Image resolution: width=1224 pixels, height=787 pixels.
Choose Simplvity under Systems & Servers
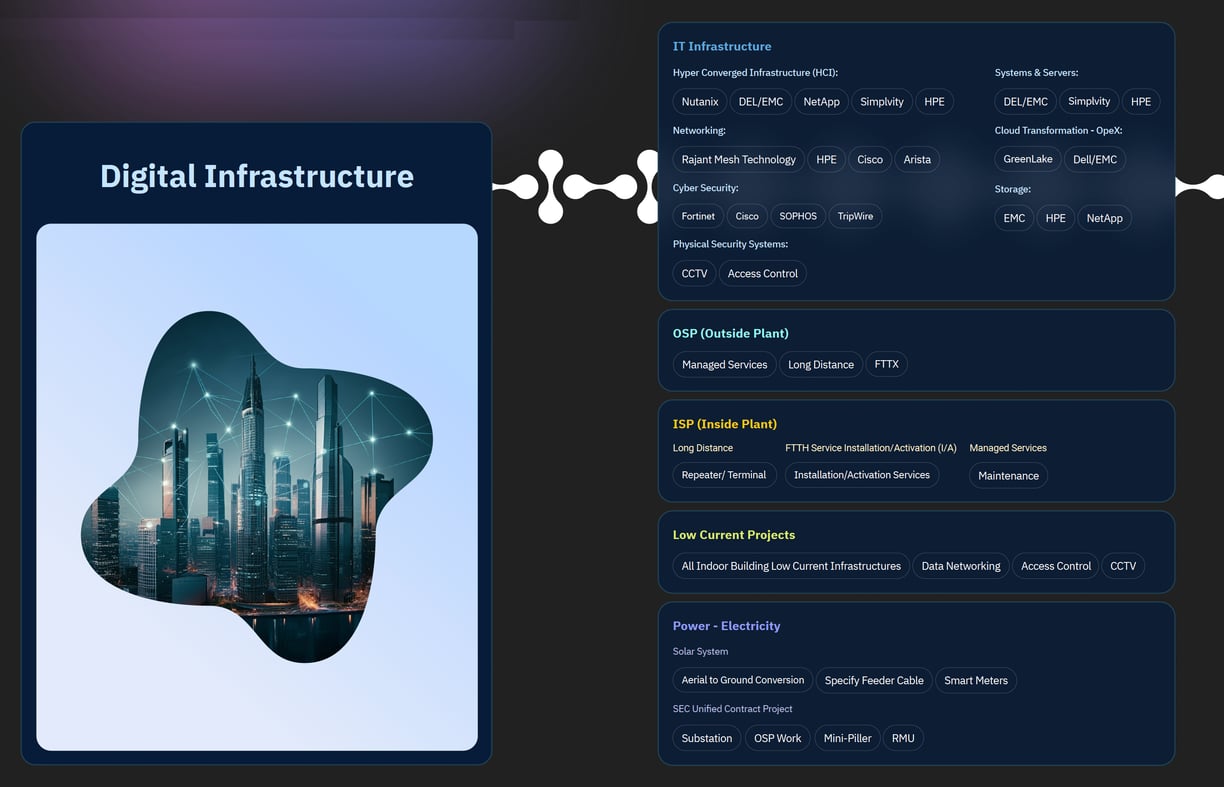(x=1089, y=102)
